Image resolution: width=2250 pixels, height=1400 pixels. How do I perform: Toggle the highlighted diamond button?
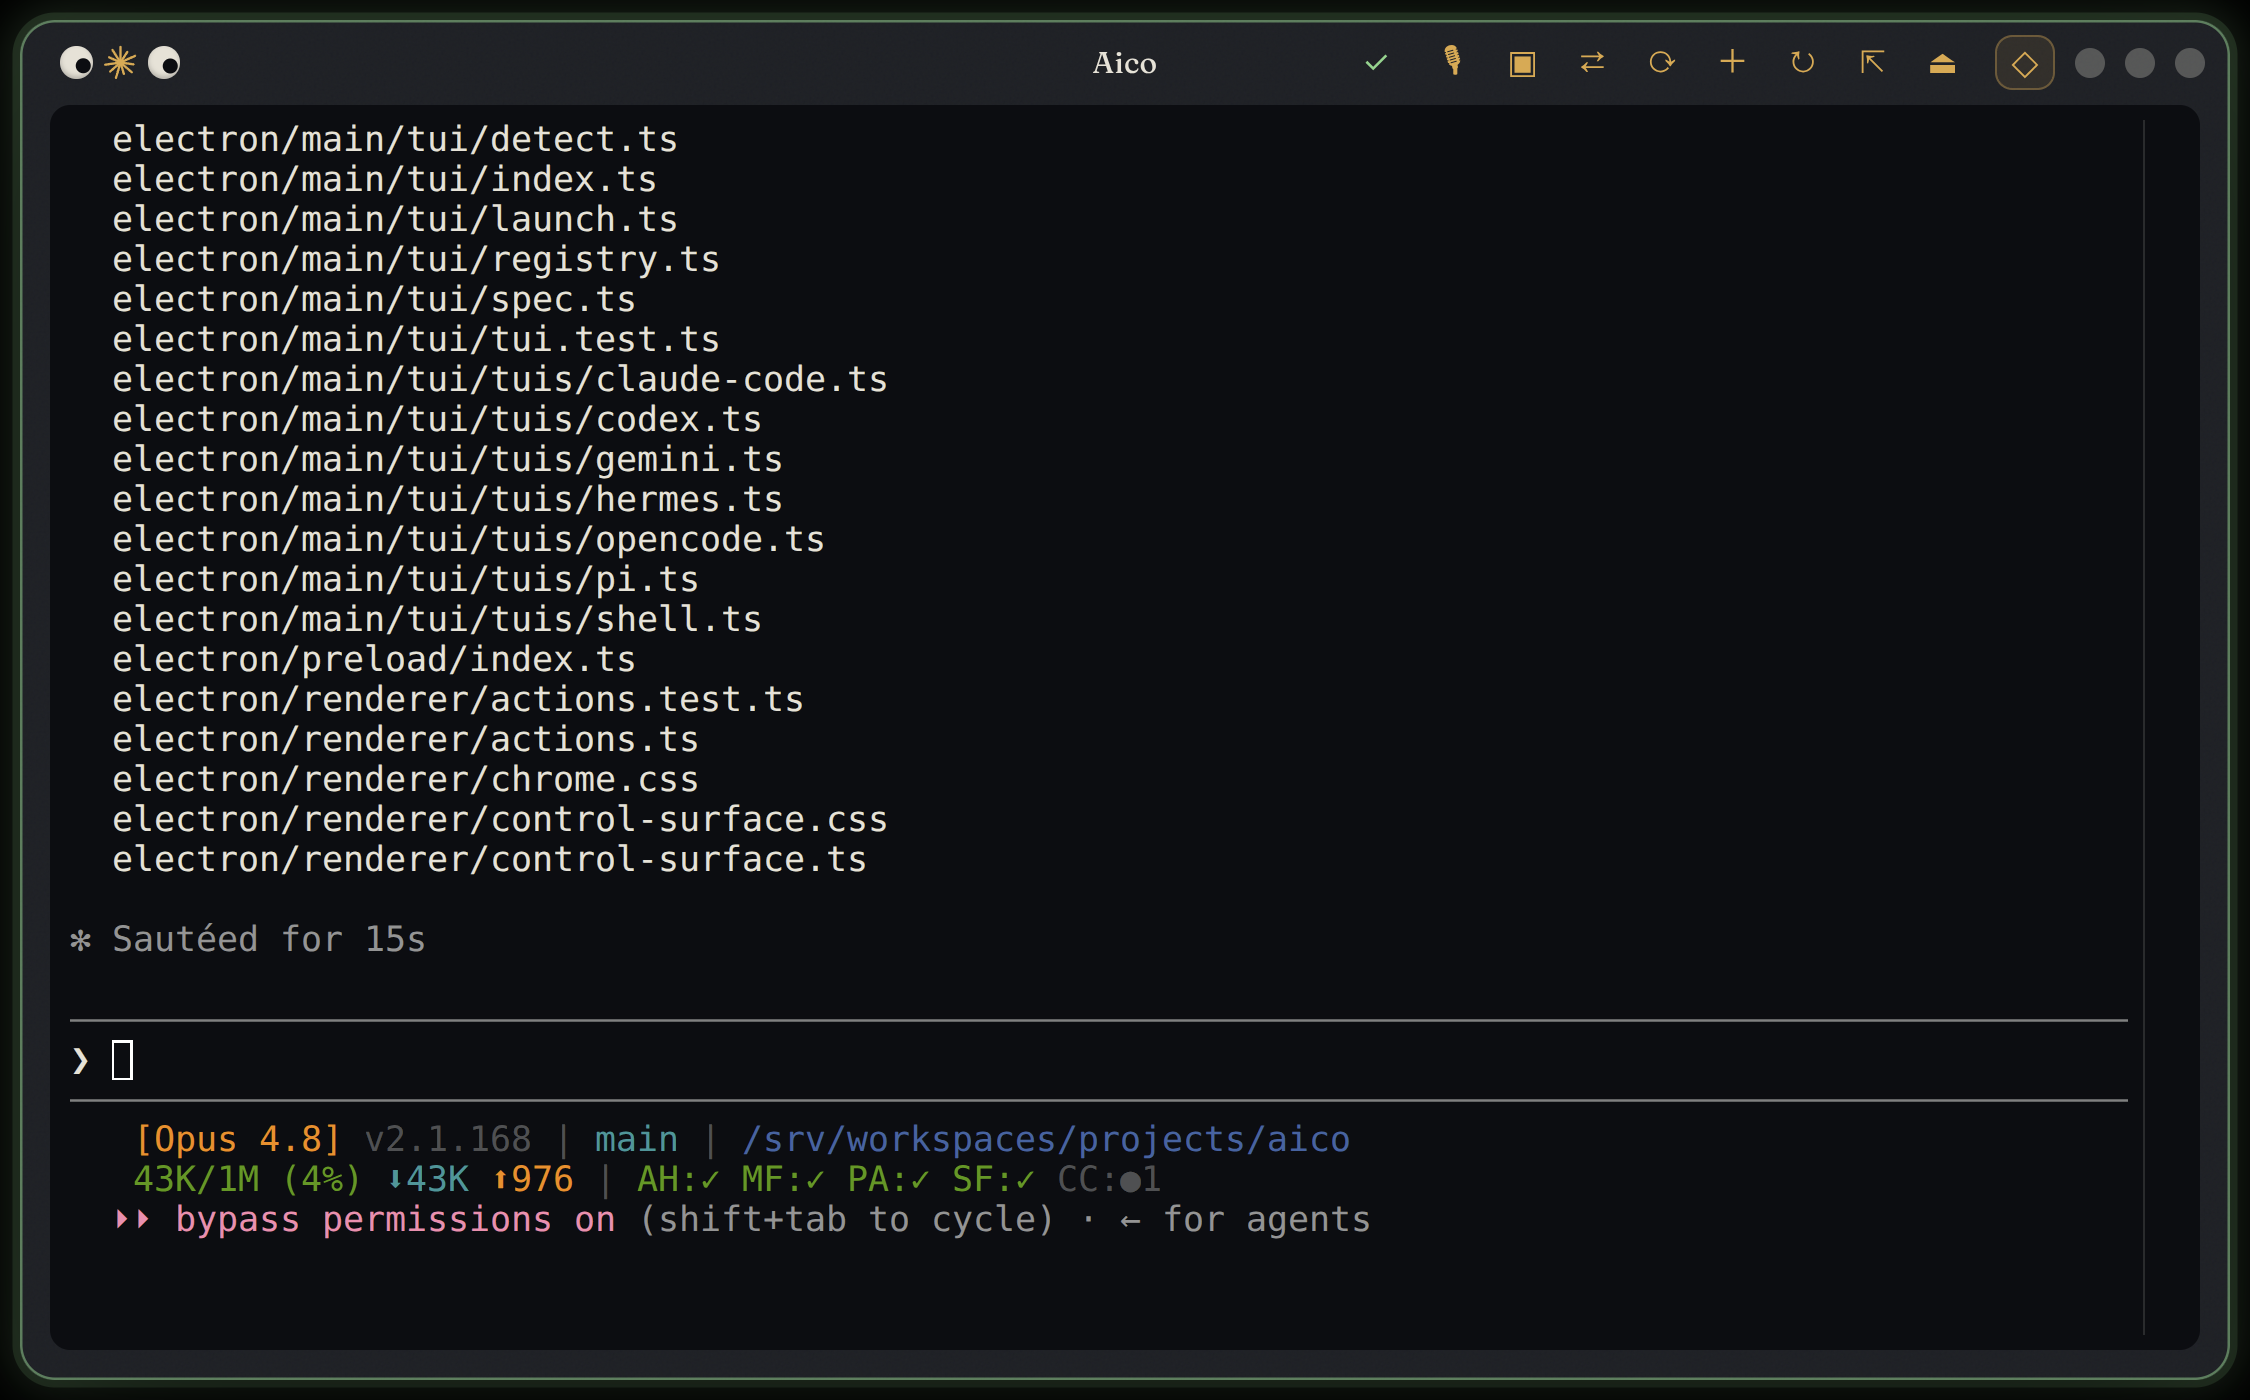tap(2024, 63)
